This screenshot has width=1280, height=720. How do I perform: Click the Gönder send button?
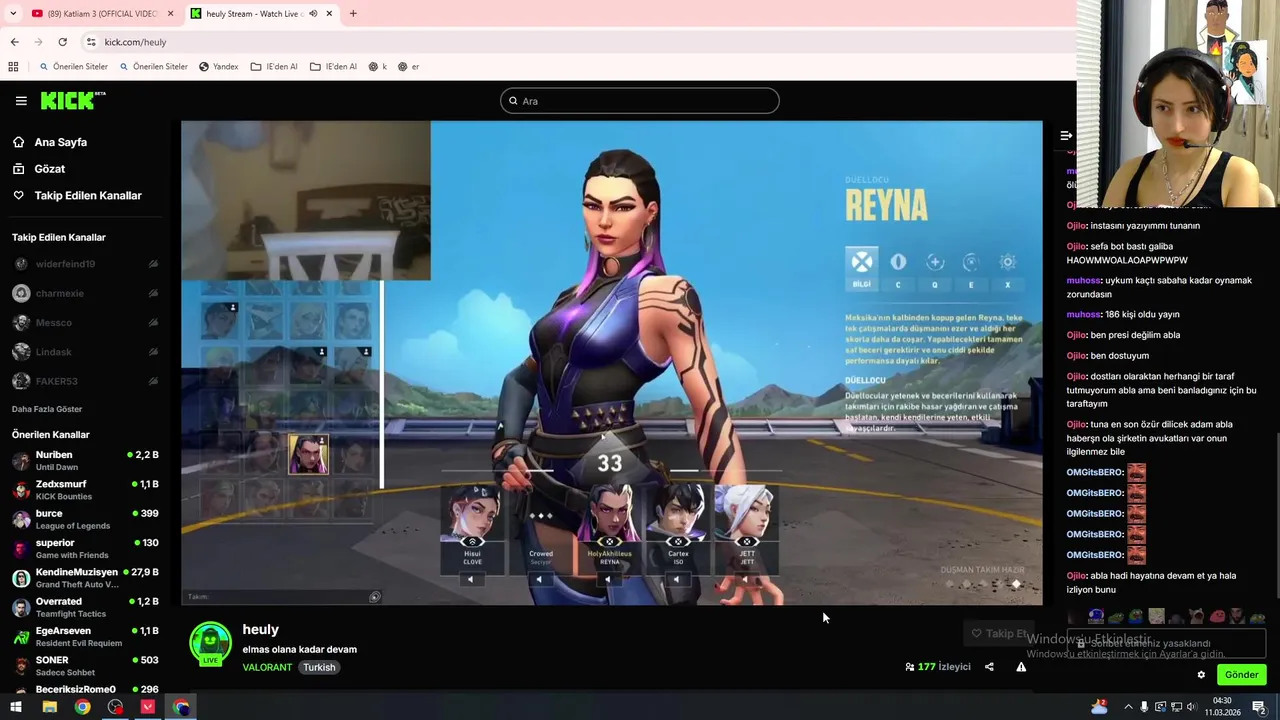click(x=1241, y=675)
